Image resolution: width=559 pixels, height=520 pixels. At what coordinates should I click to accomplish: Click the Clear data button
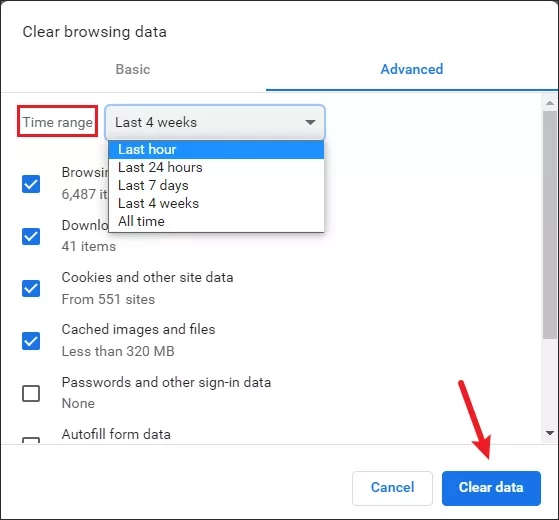(x=491, y=488)
